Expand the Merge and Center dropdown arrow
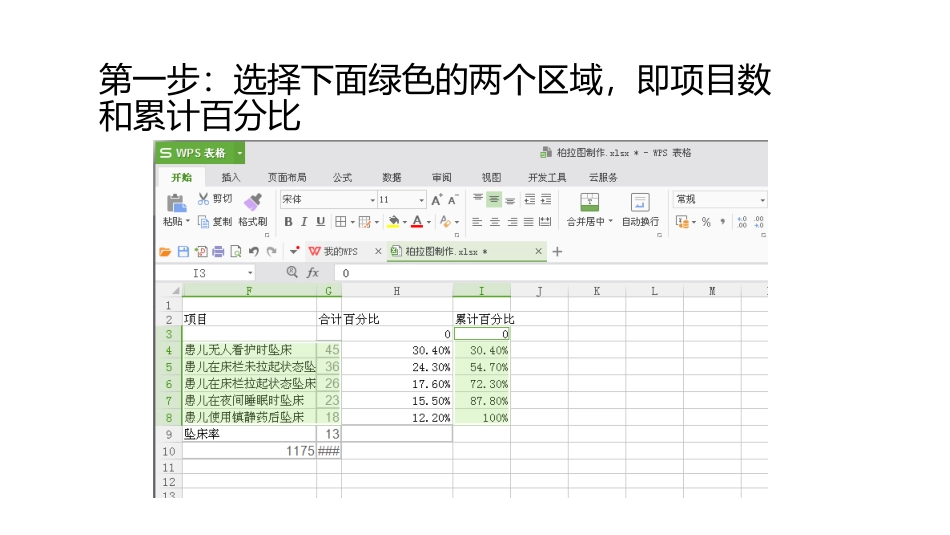 611,222
